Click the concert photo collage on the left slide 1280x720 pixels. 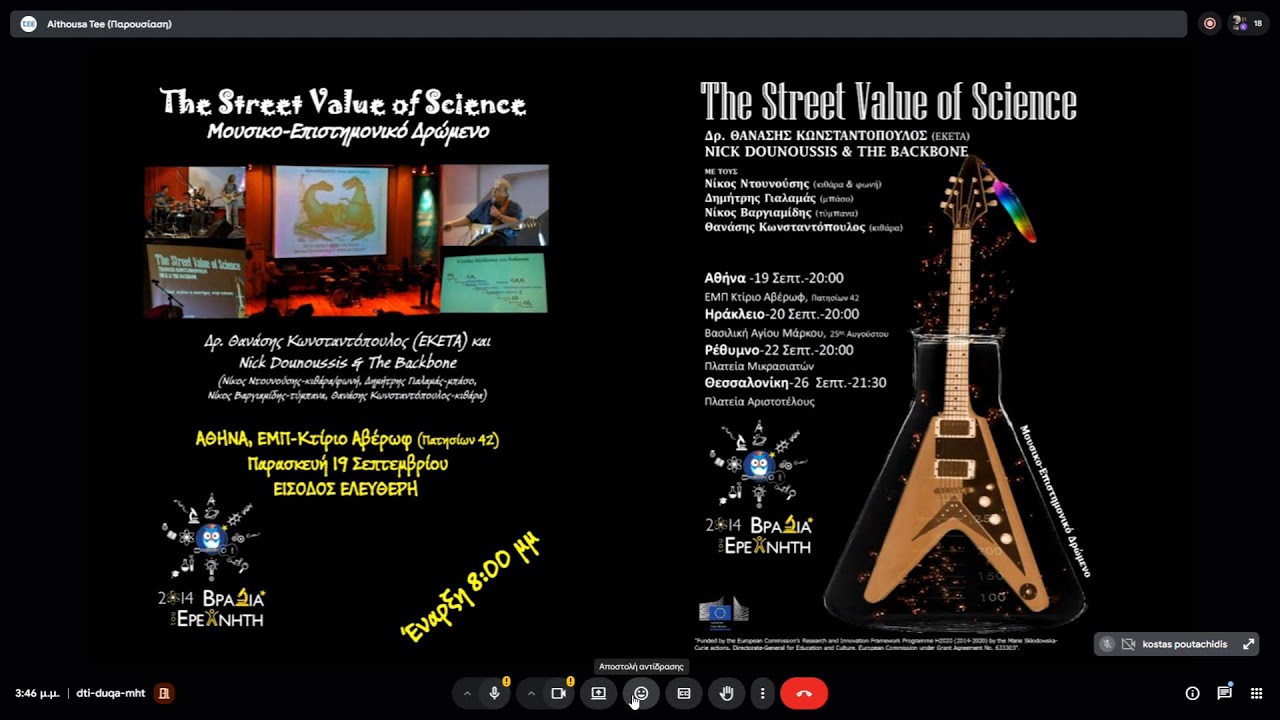tap(346, 241)
